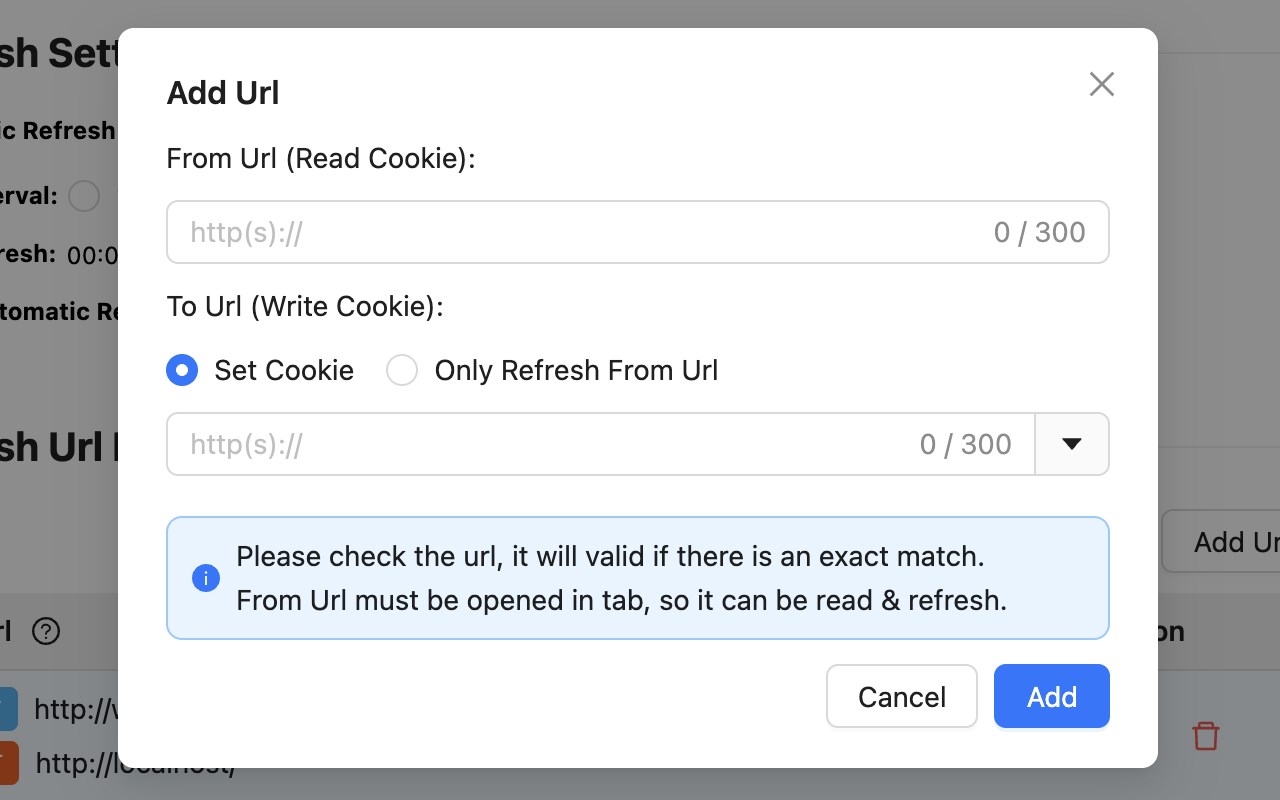The width and height of the screenshot is (1280, 800).
Task: Open the To Url dropdown arrow
Action: point(1072,444)
